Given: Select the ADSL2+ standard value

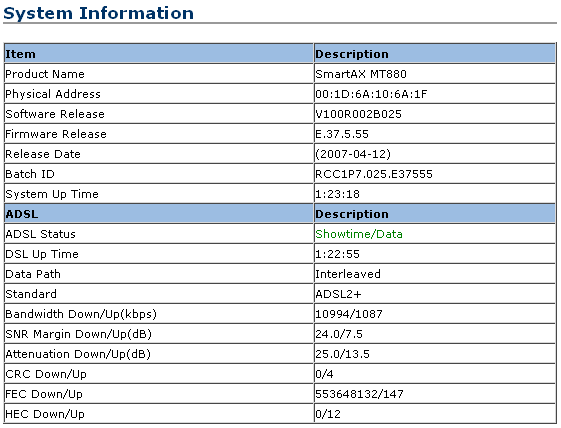Looking at the screenshot, I should pos(338,294).
